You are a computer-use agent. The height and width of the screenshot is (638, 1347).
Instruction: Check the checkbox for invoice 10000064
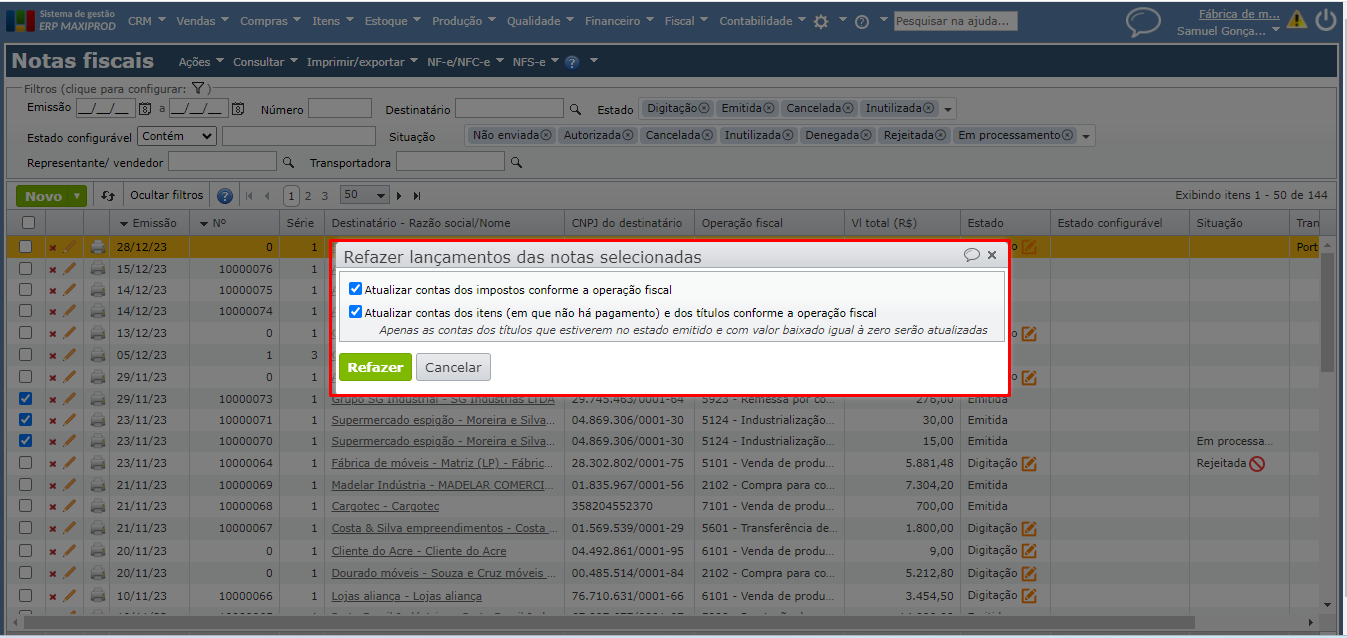(x=26, y=463)
